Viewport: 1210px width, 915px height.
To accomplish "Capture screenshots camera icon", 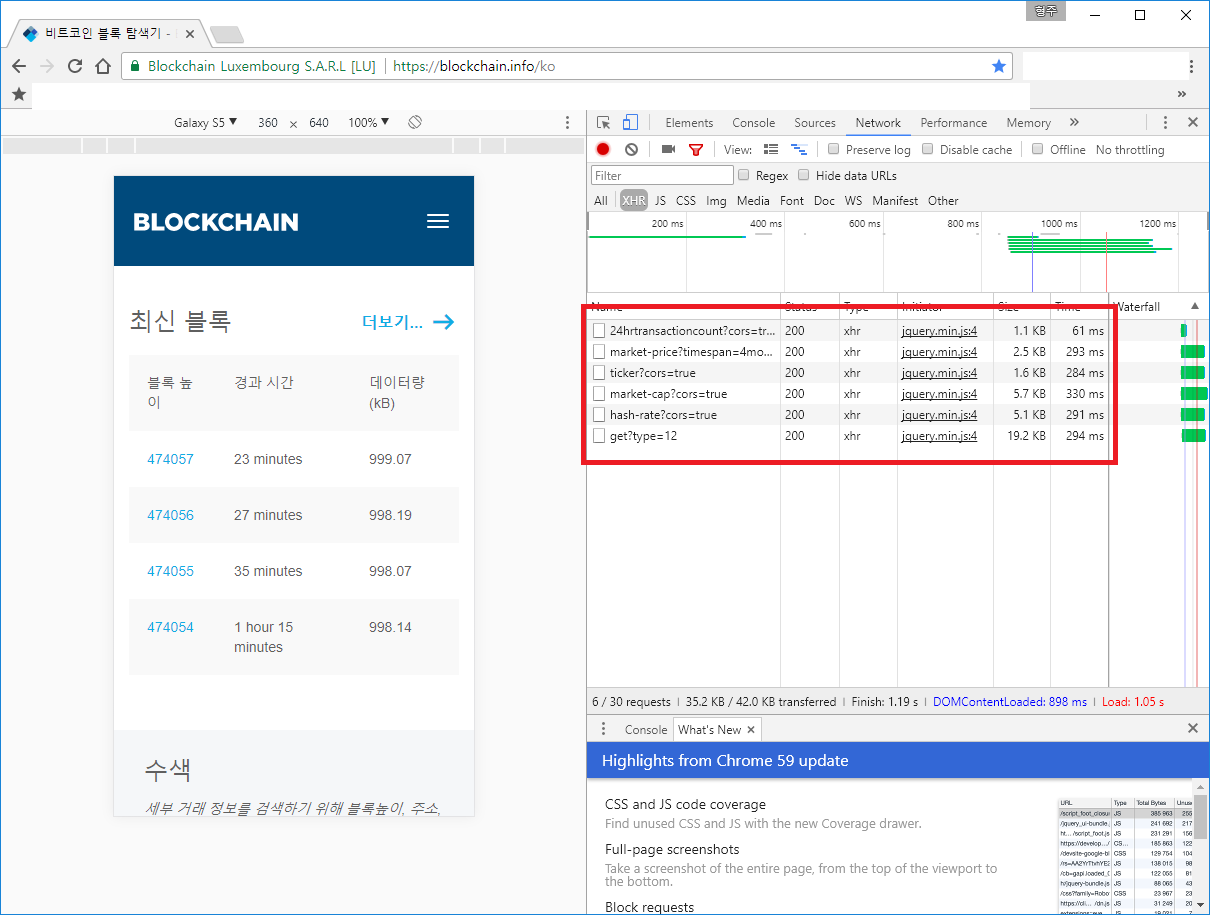I will pos(668,149).
